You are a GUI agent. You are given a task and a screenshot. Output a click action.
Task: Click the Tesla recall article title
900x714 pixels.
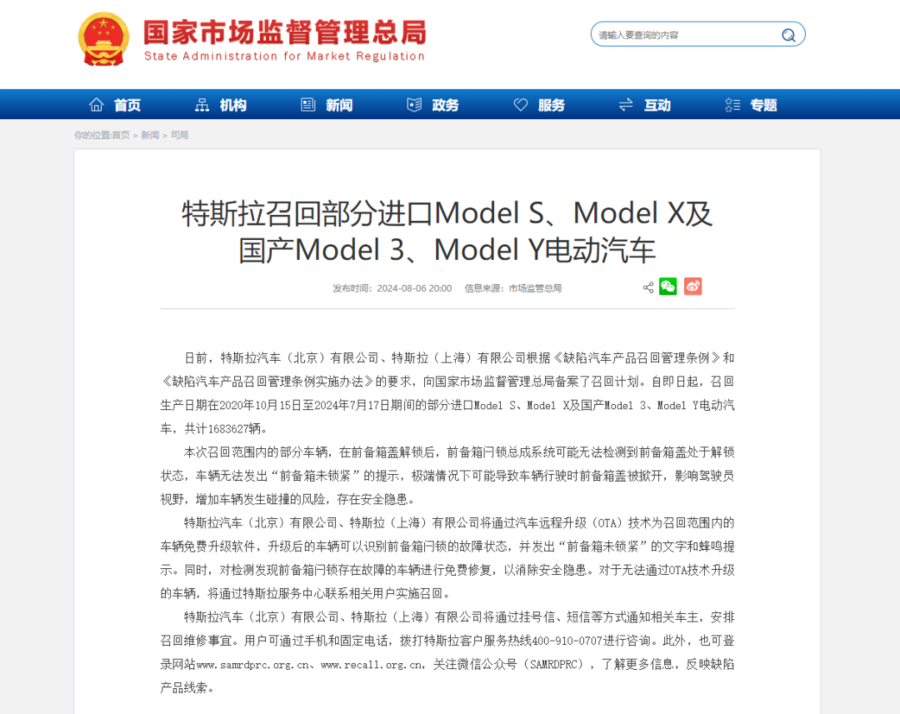coord(447,231)
